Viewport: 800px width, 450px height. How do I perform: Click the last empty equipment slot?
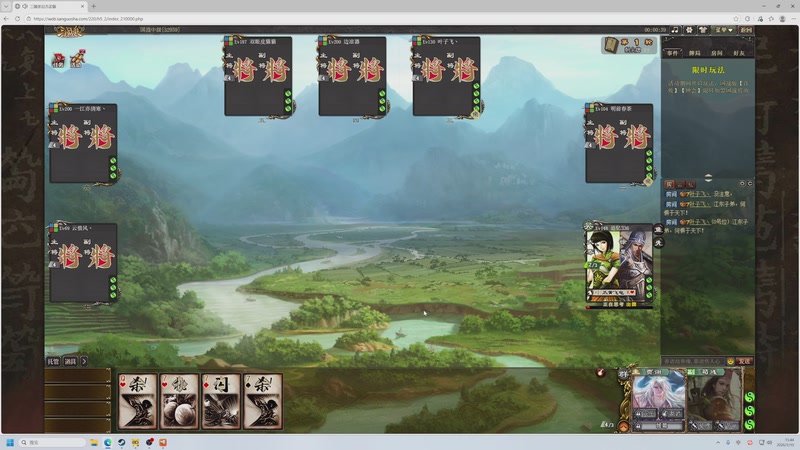[x=78, y=426]
